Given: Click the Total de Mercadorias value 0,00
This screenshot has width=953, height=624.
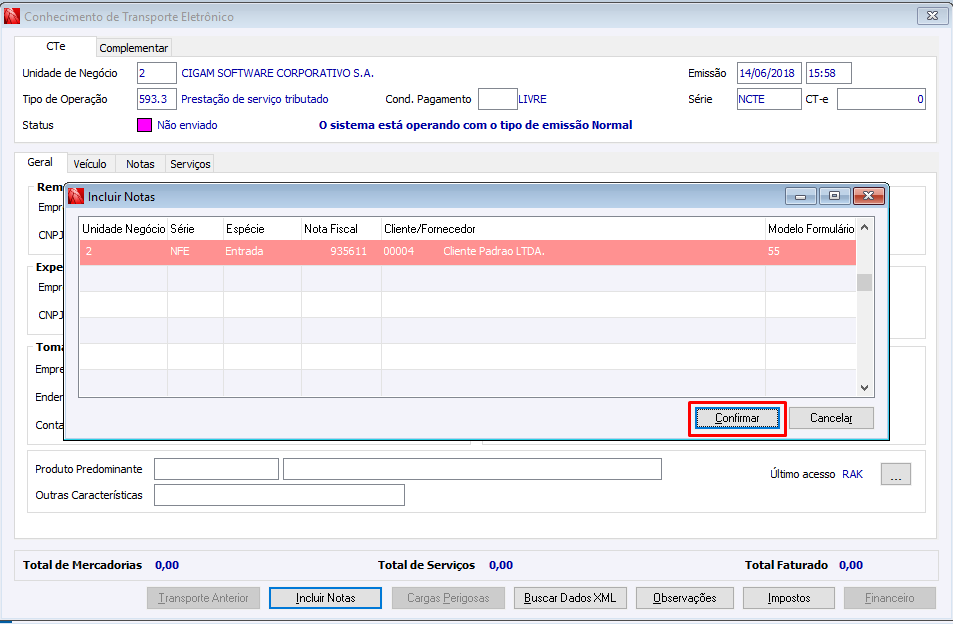Looking at the screenshot, I should [167, 565].
